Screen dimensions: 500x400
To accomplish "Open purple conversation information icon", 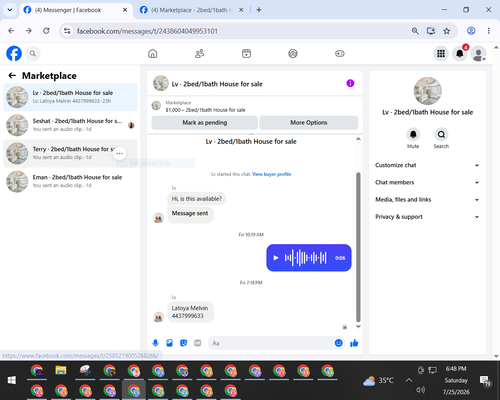I will [350, 83].
